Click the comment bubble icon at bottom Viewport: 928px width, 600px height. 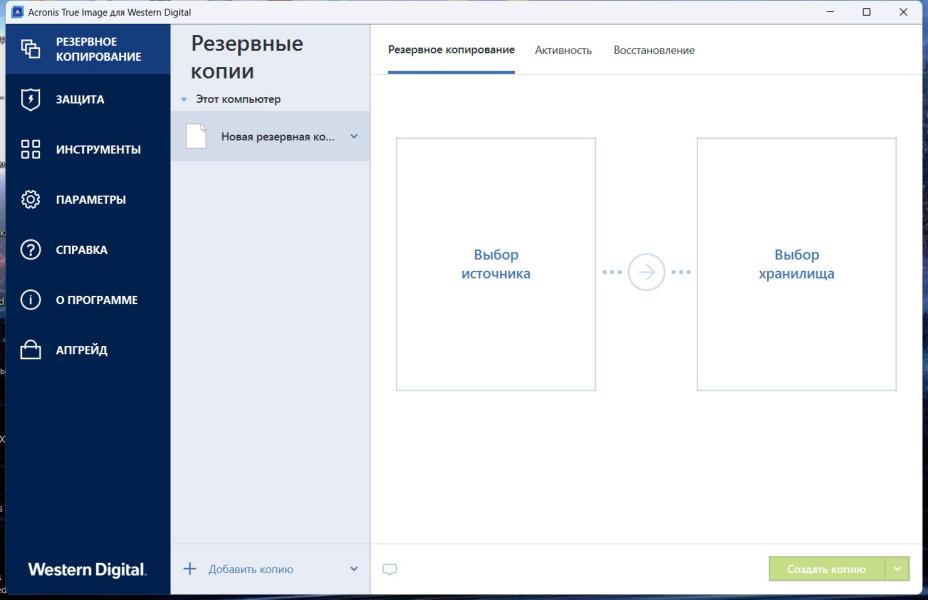click(390, 569)
